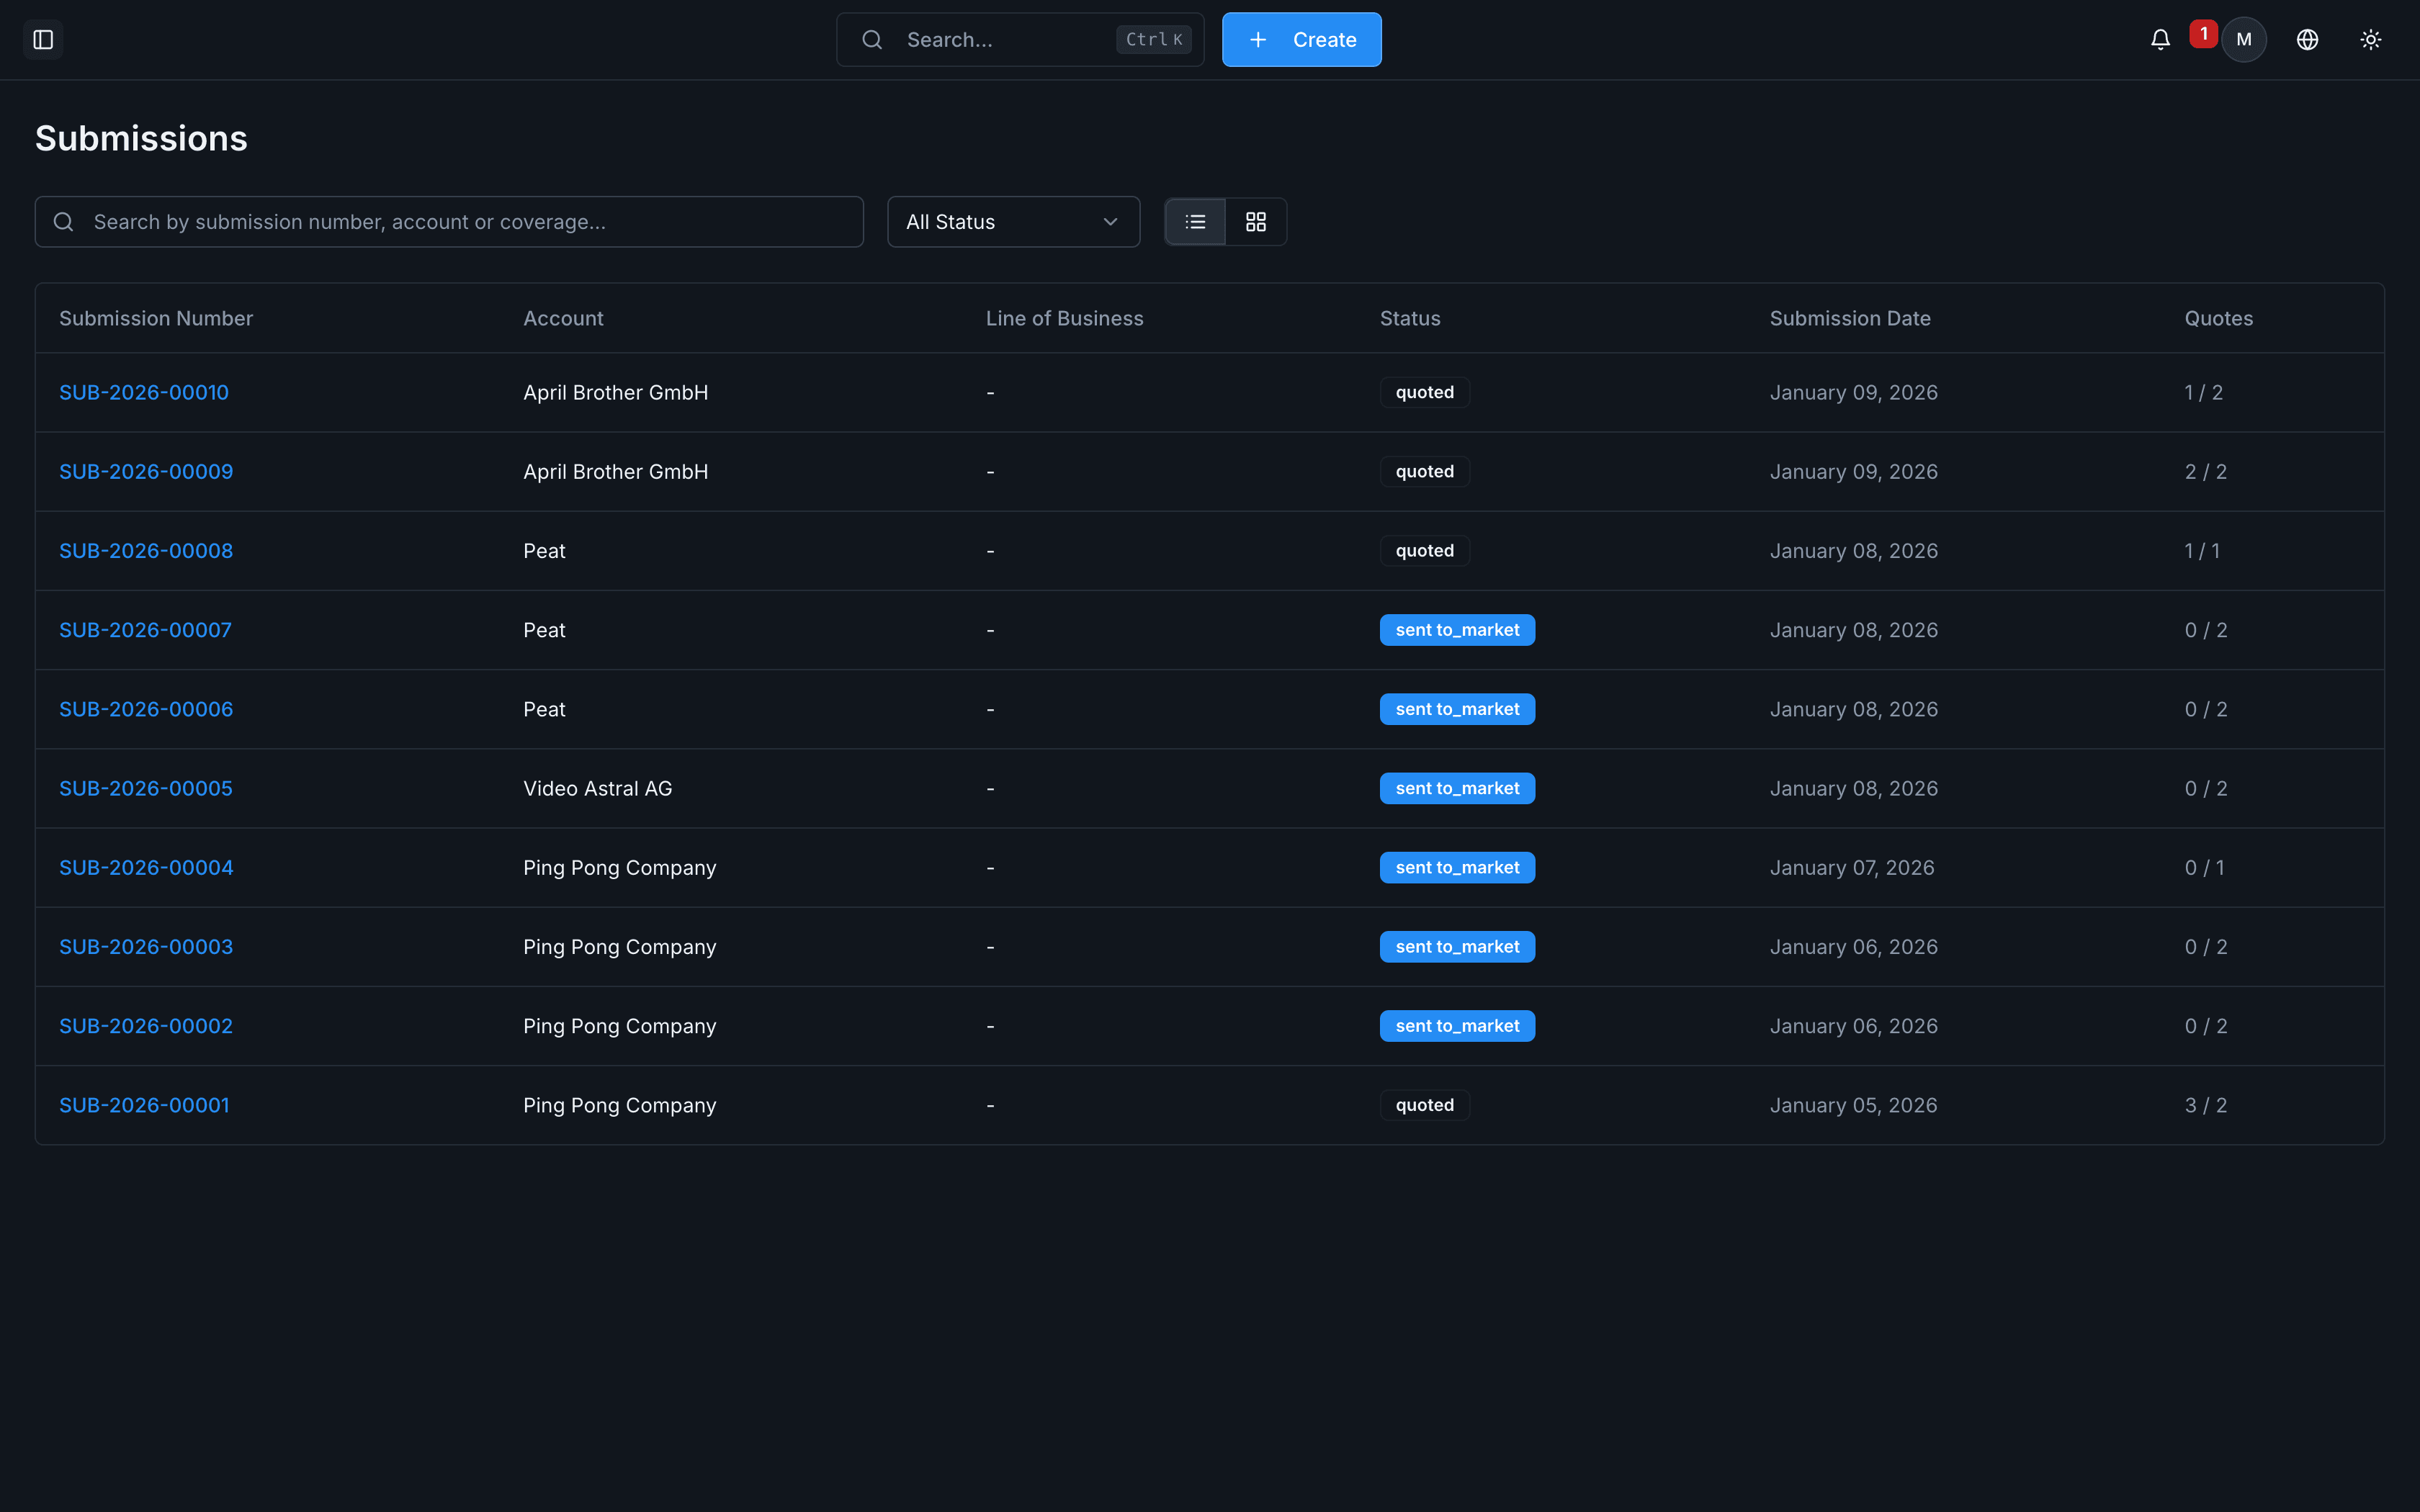Click the Status column header

(1410, 319)
